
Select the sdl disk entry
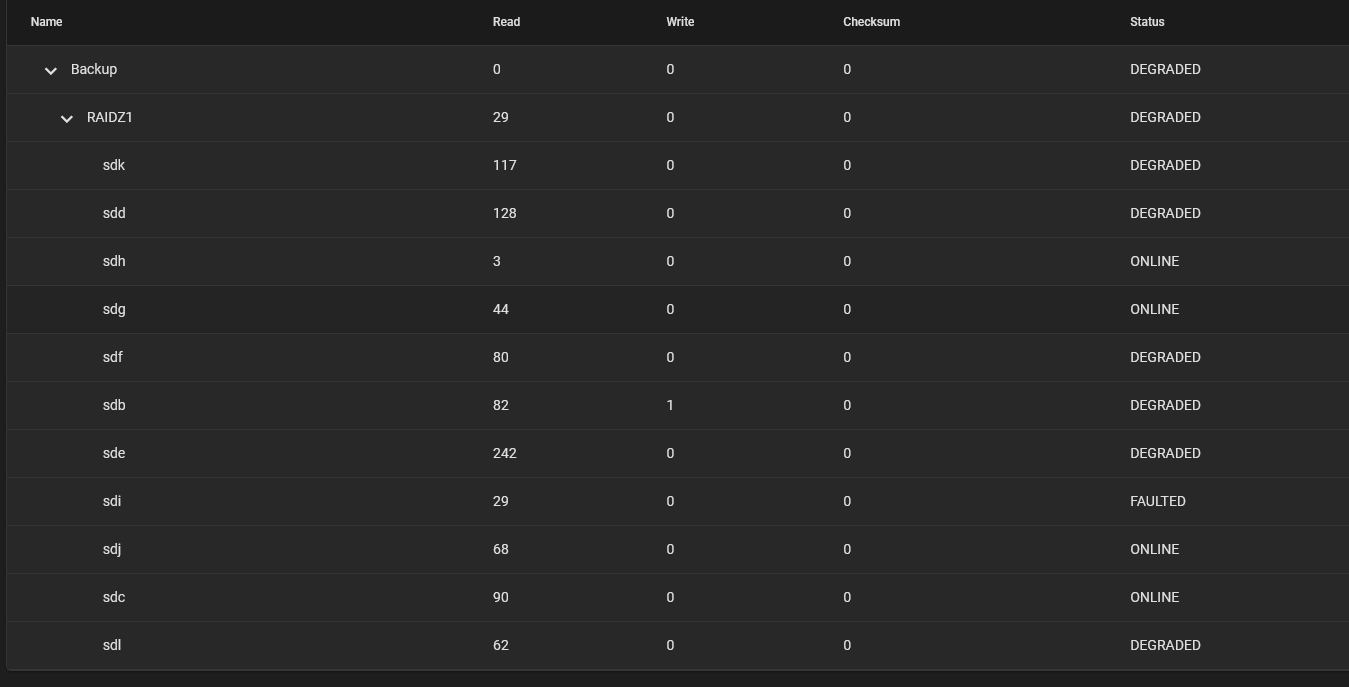pos(678,646)
